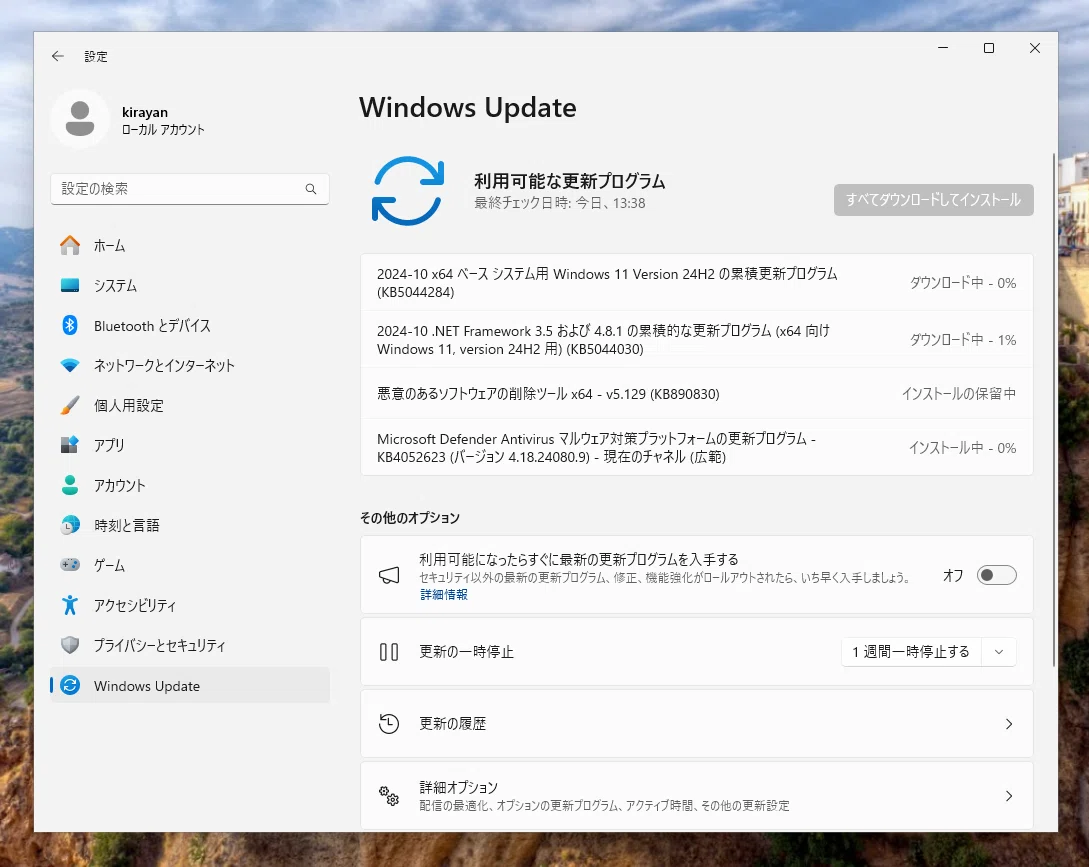This screenshot has height=867, width=1089.
Task: Click the Home (ホーム) house icon
Action: click(x=69, y=245)
